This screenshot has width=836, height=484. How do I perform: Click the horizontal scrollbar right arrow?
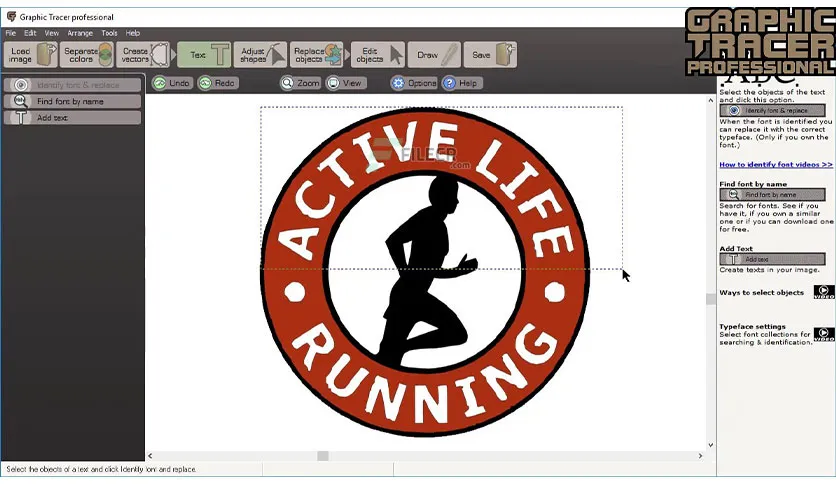point(700,456)
